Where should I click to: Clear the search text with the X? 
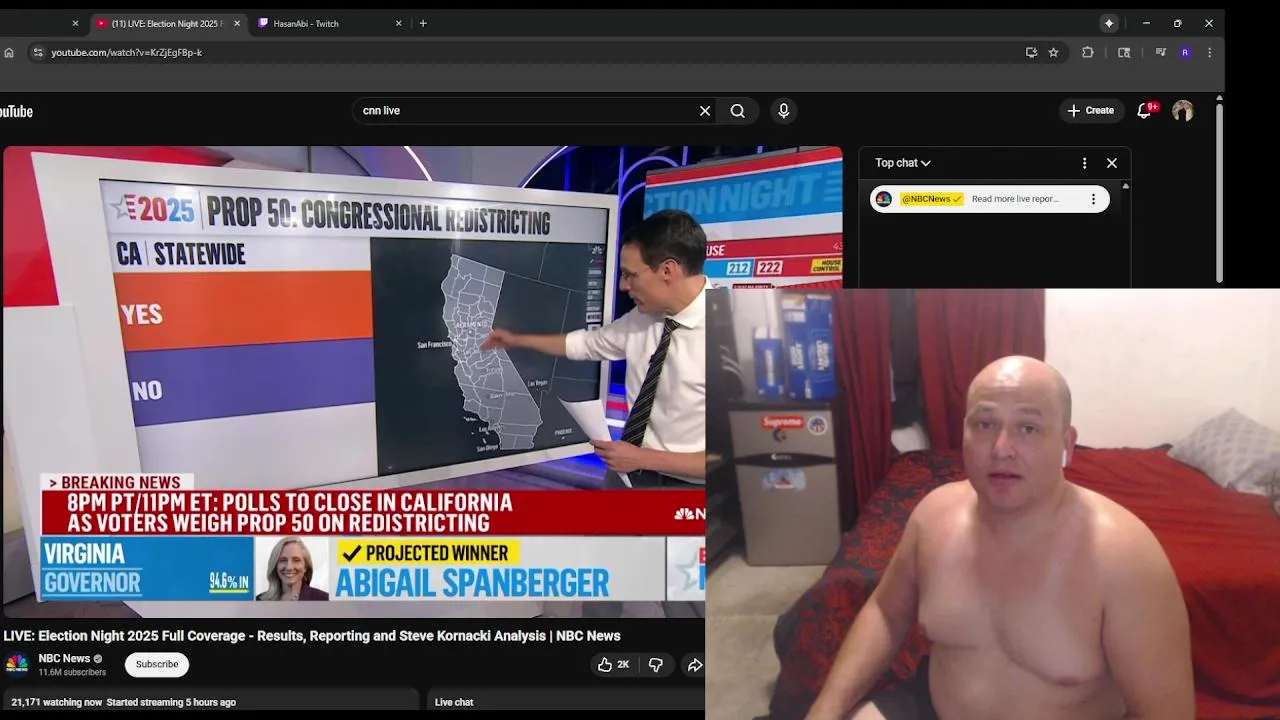[705, 111]
